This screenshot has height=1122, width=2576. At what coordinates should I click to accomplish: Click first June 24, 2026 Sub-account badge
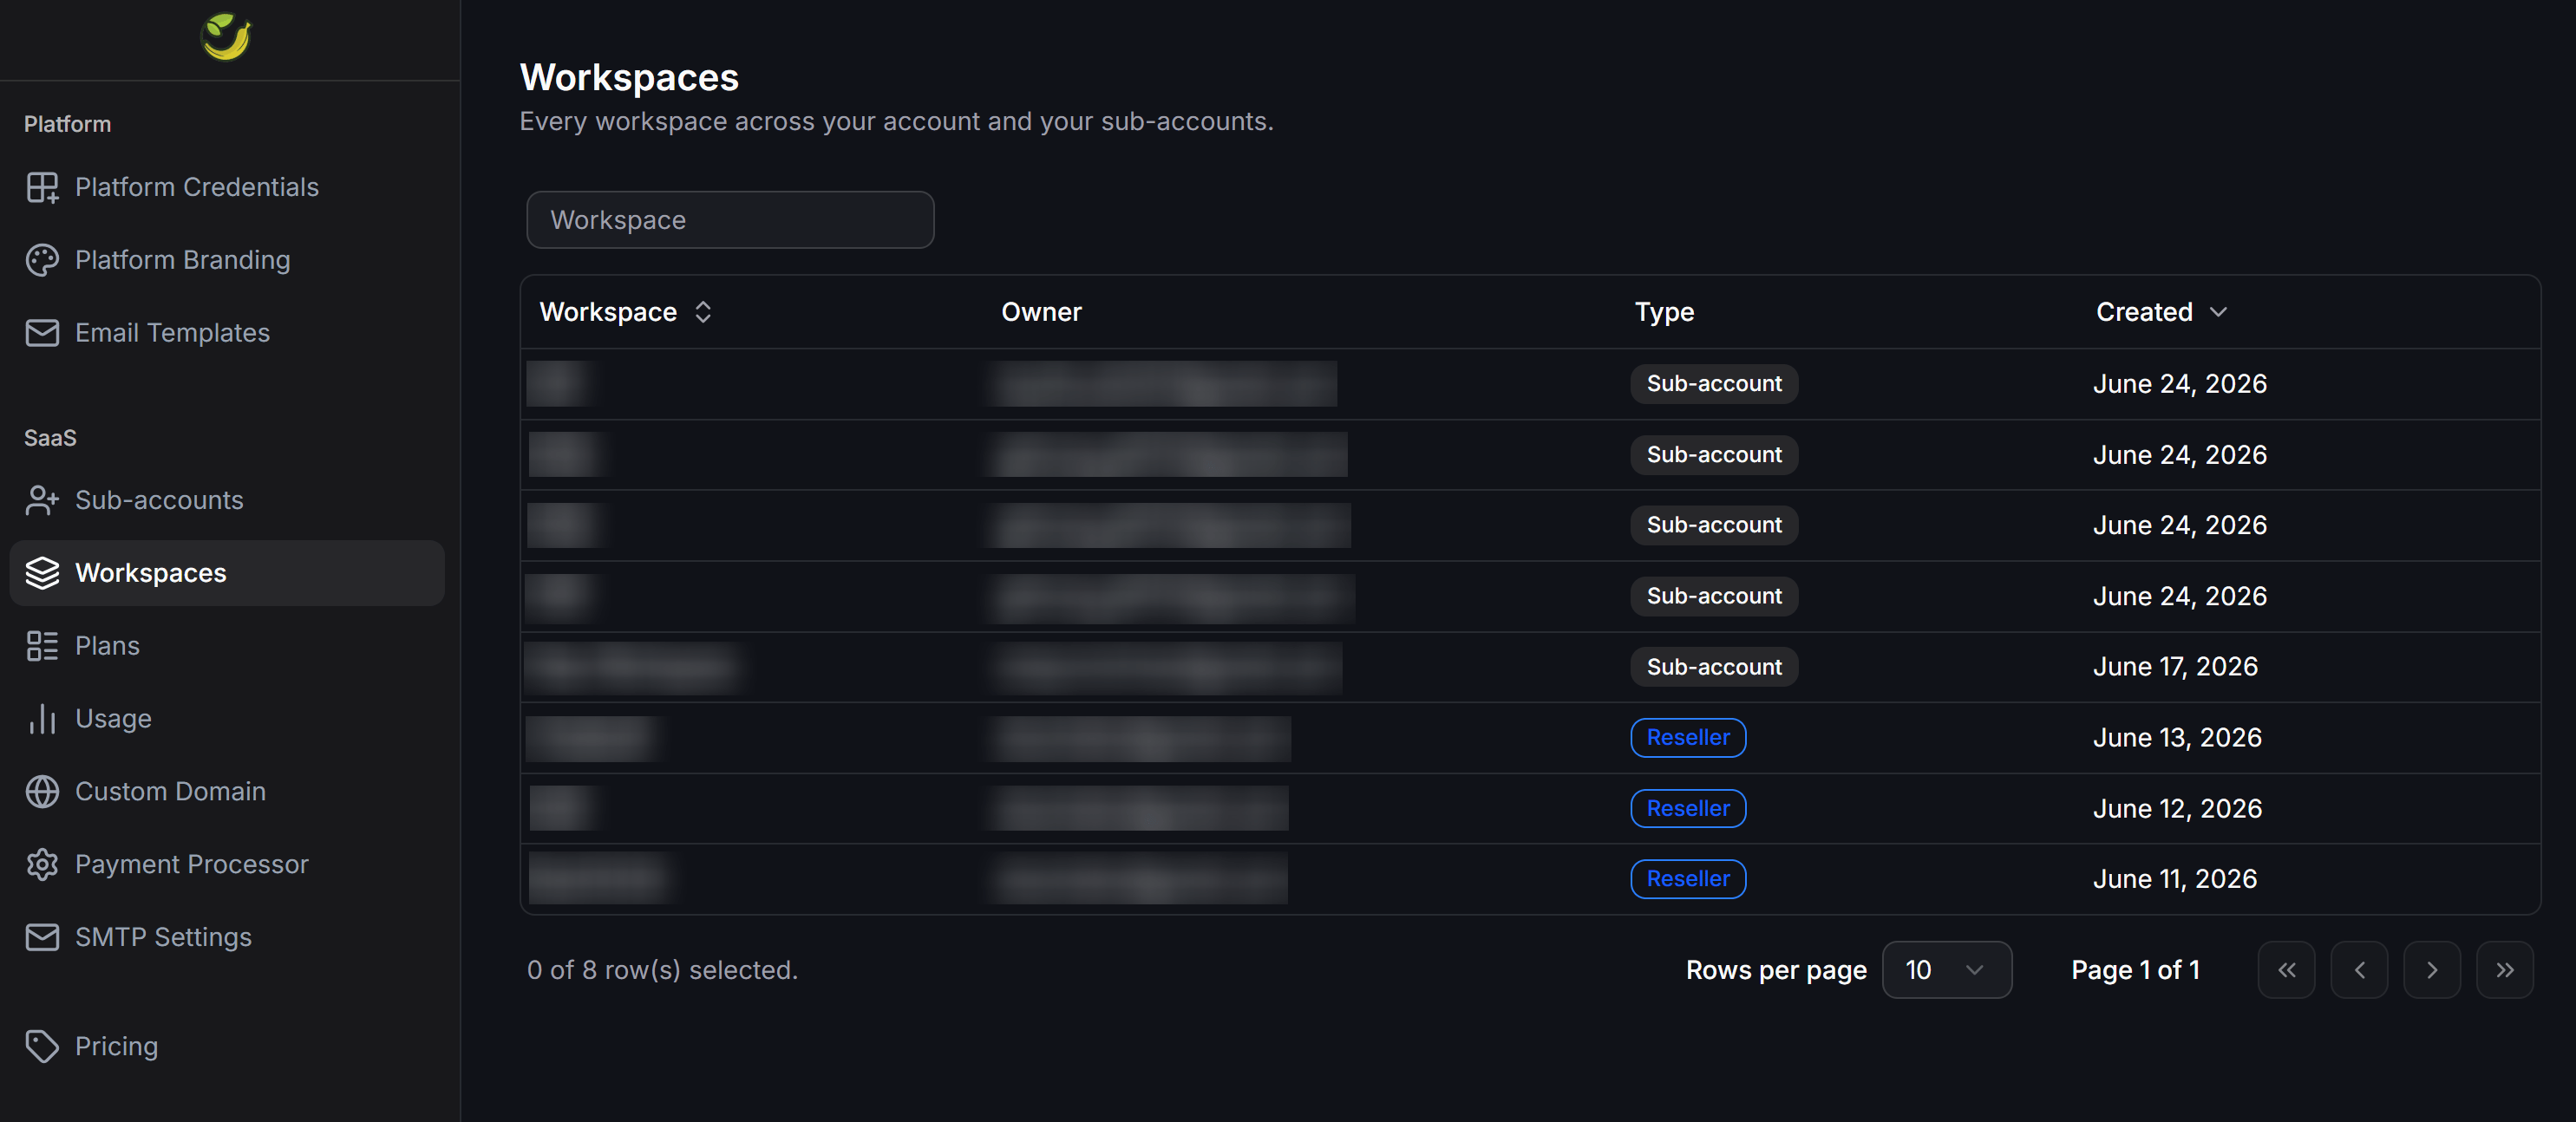(1714, 384)
